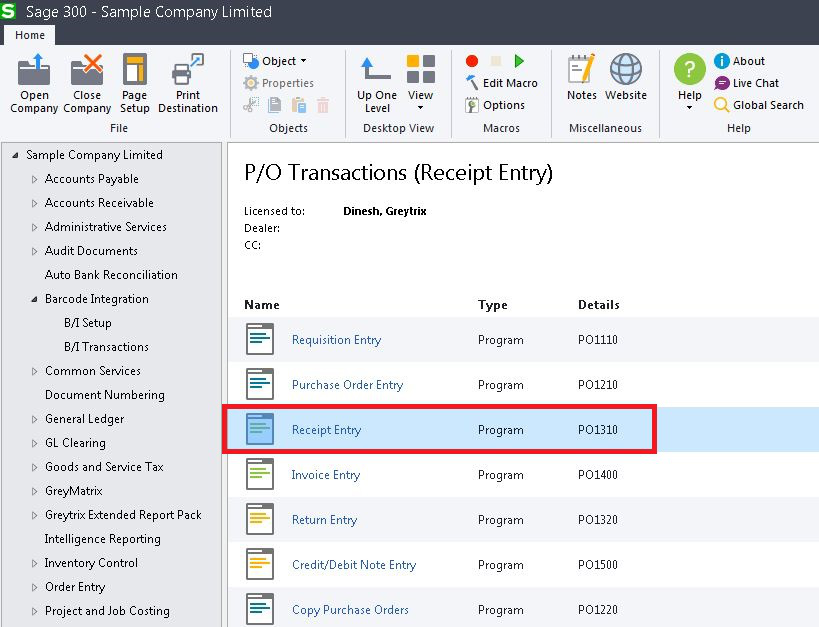
Task: Expand the Accounts Payable tree node
Action: pyautogui.click(x=34, y=179)
